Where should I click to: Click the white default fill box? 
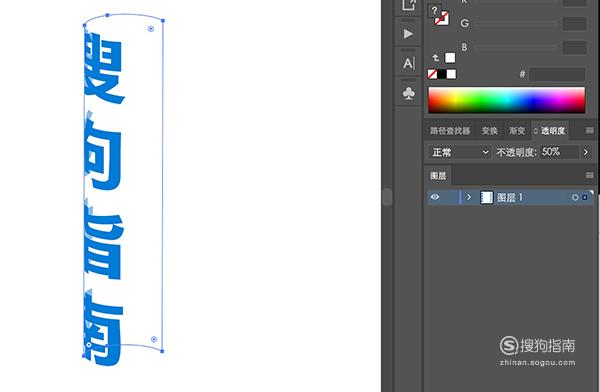[x=450, y=58]
